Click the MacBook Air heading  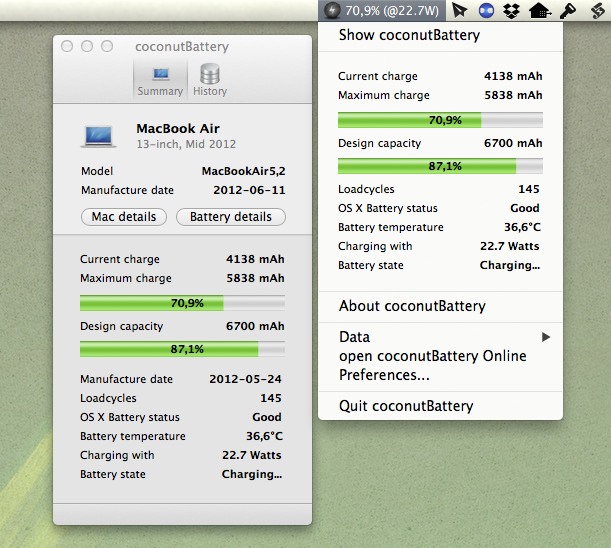[178, 128]
